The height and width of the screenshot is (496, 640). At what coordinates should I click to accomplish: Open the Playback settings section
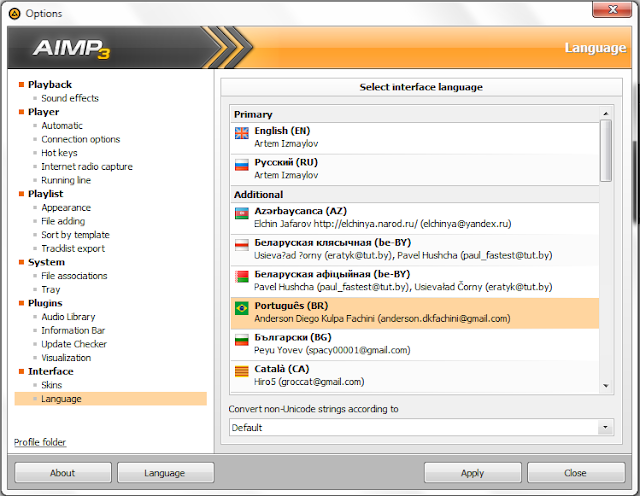pos(50,85)
